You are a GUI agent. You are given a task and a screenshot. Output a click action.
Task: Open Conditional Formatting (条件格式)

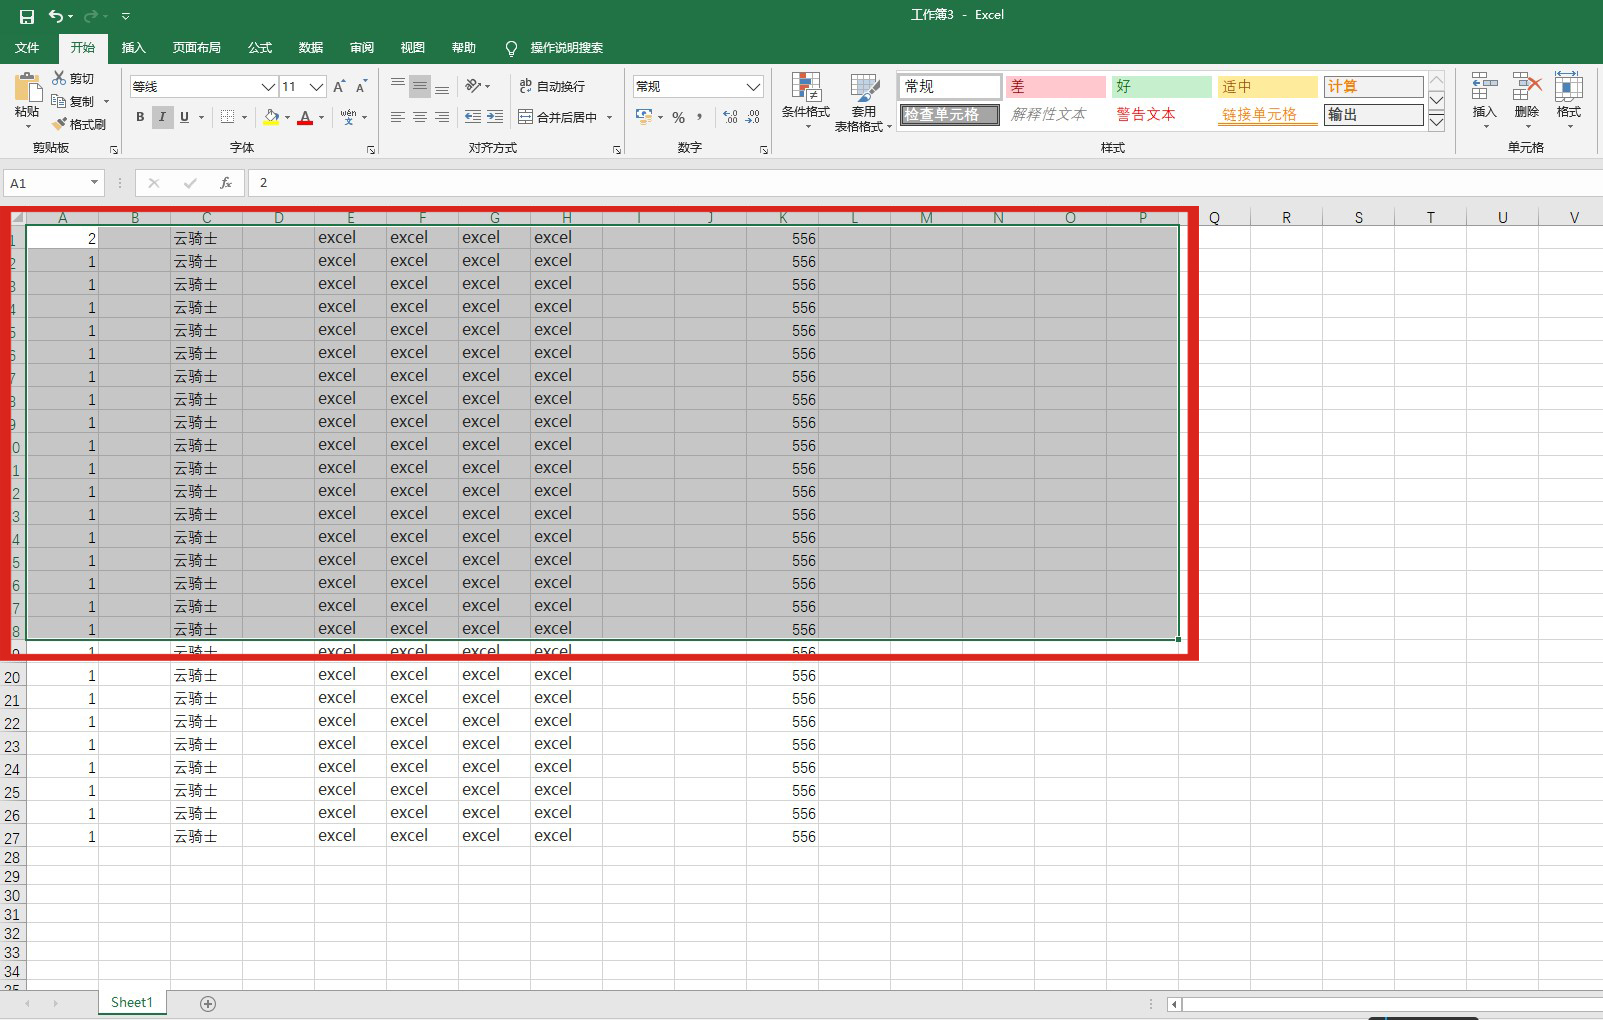pyautogui.click(x=806, y=101)
